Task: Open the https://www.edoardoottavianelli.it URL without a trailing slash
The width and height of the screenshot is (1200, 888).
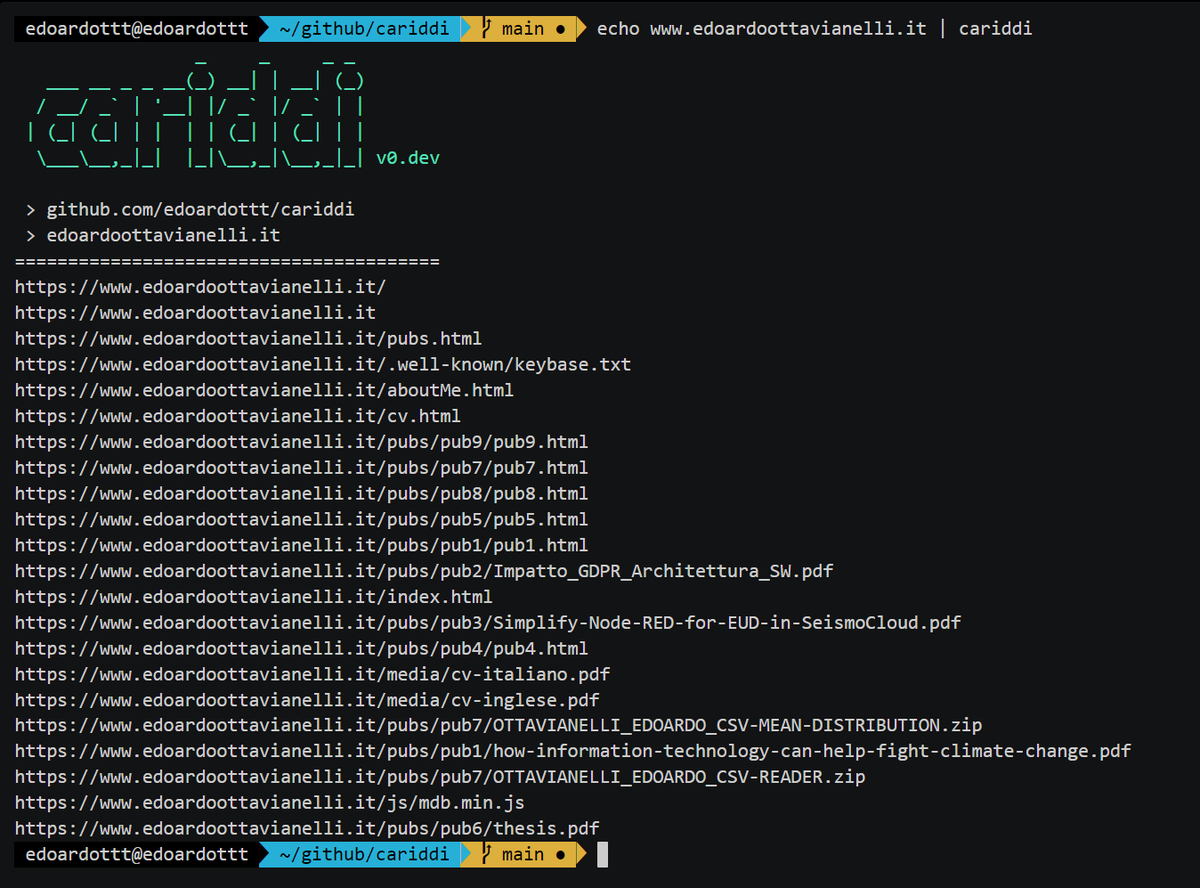Action: tap(195, 313)
